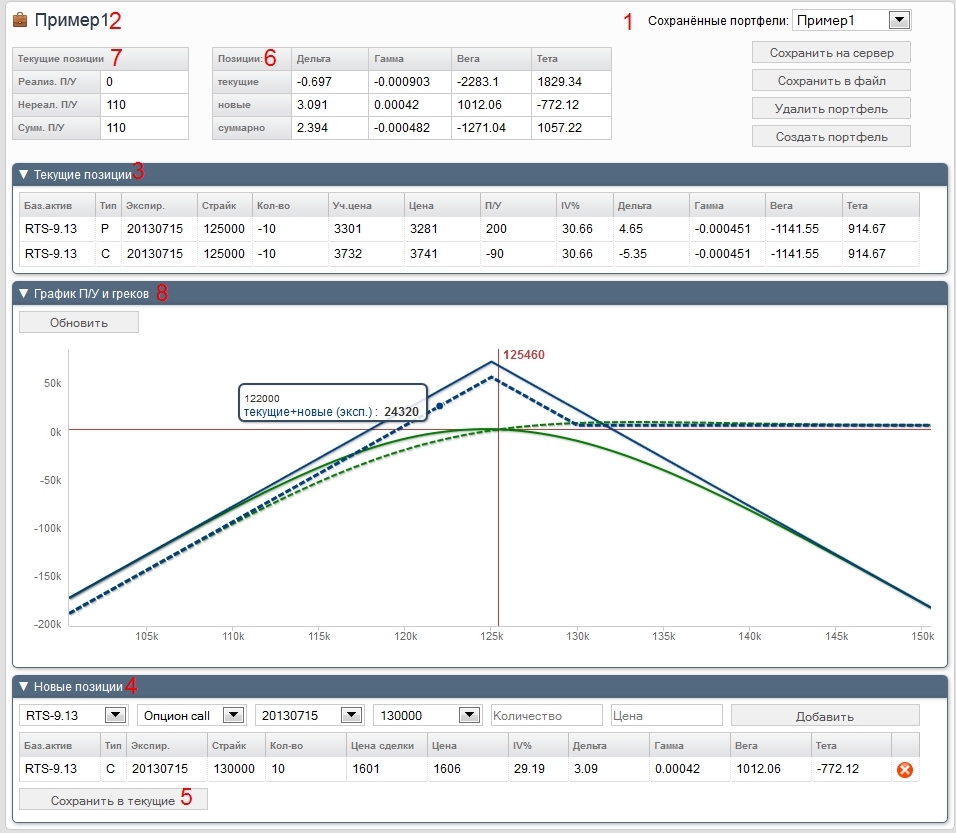Click Удалить портфель button
Screen dimensions: 956x833
(x=831, y=108)
